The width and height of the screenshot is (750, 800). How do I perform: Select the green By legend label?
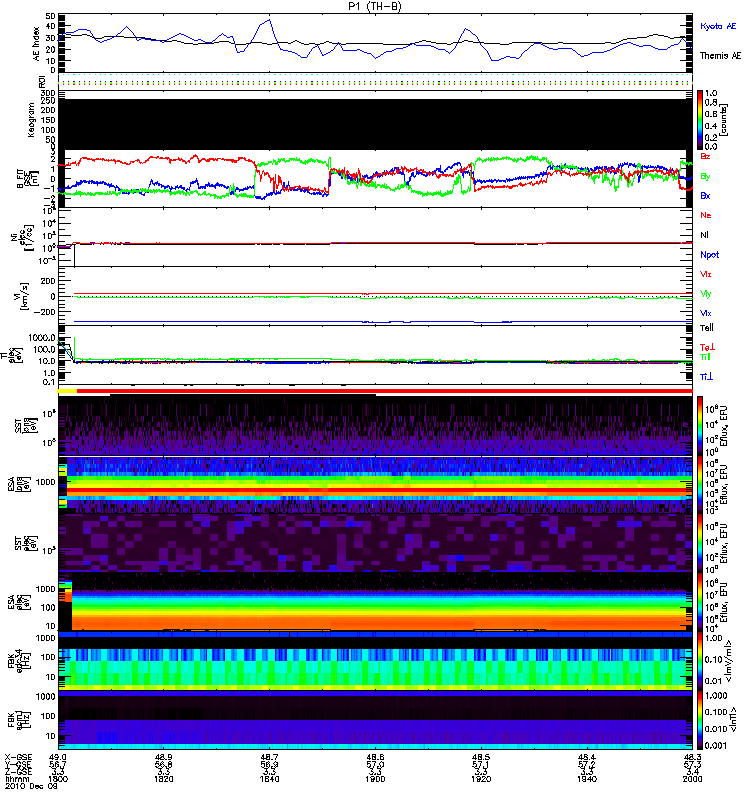[705, 177]
